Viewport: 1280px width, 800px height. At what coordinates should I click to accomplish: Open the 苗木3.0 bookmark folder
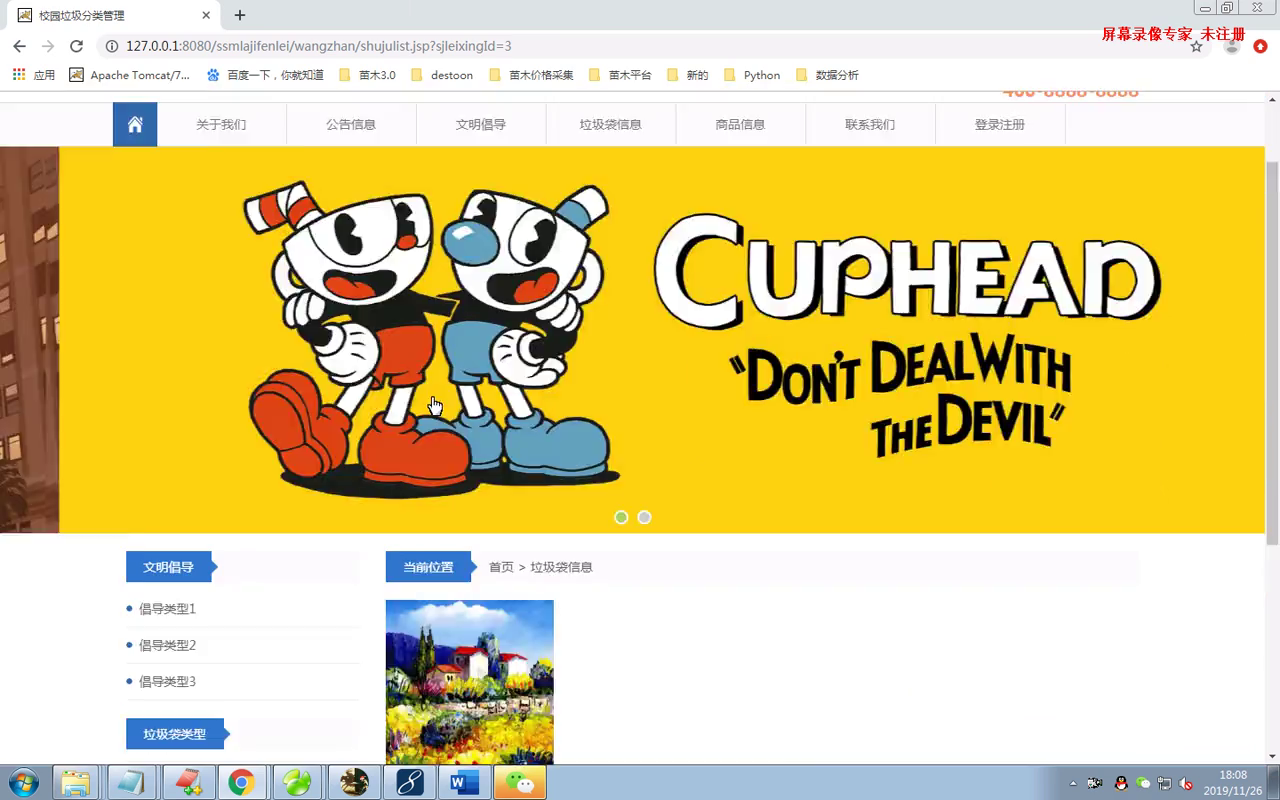pos(367,75)
